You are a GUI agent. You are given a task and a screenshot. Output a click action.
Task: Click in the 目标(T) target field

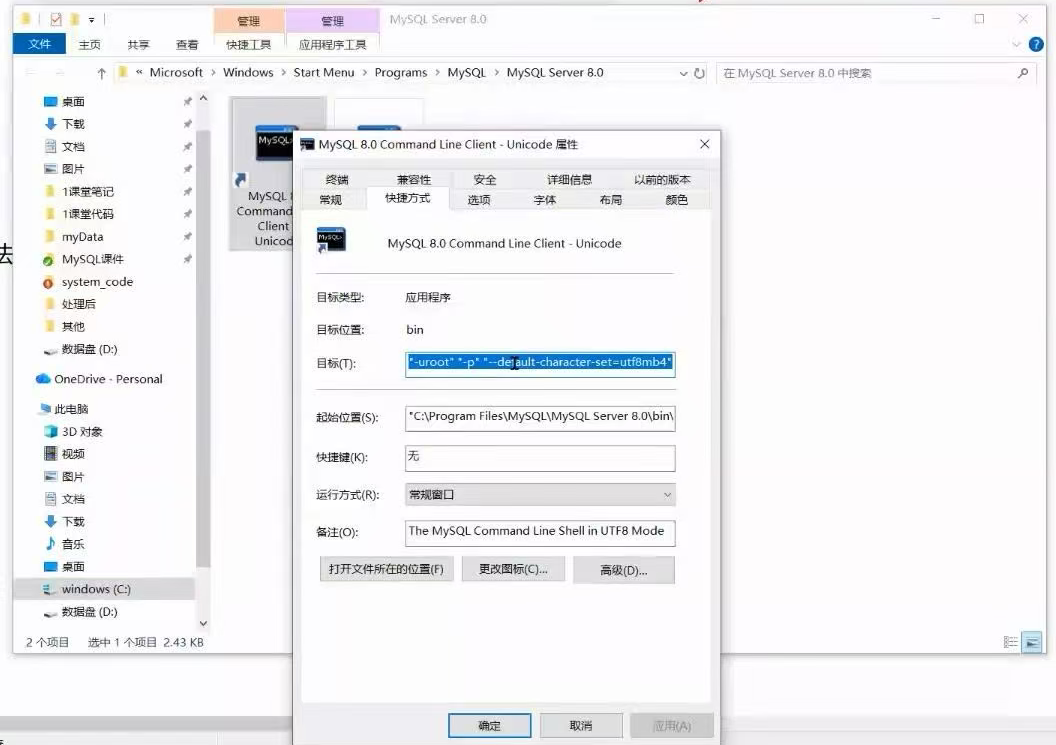click(x=540, y=364)
